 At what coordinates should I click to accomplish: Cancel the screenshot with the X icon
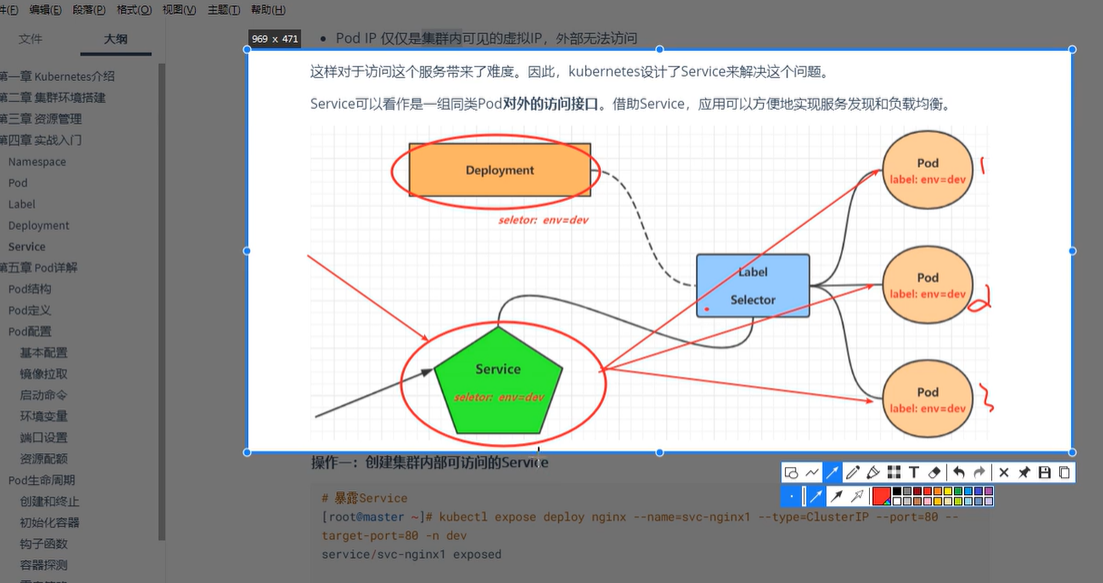pyautogui.click(x=1004, y=473)
